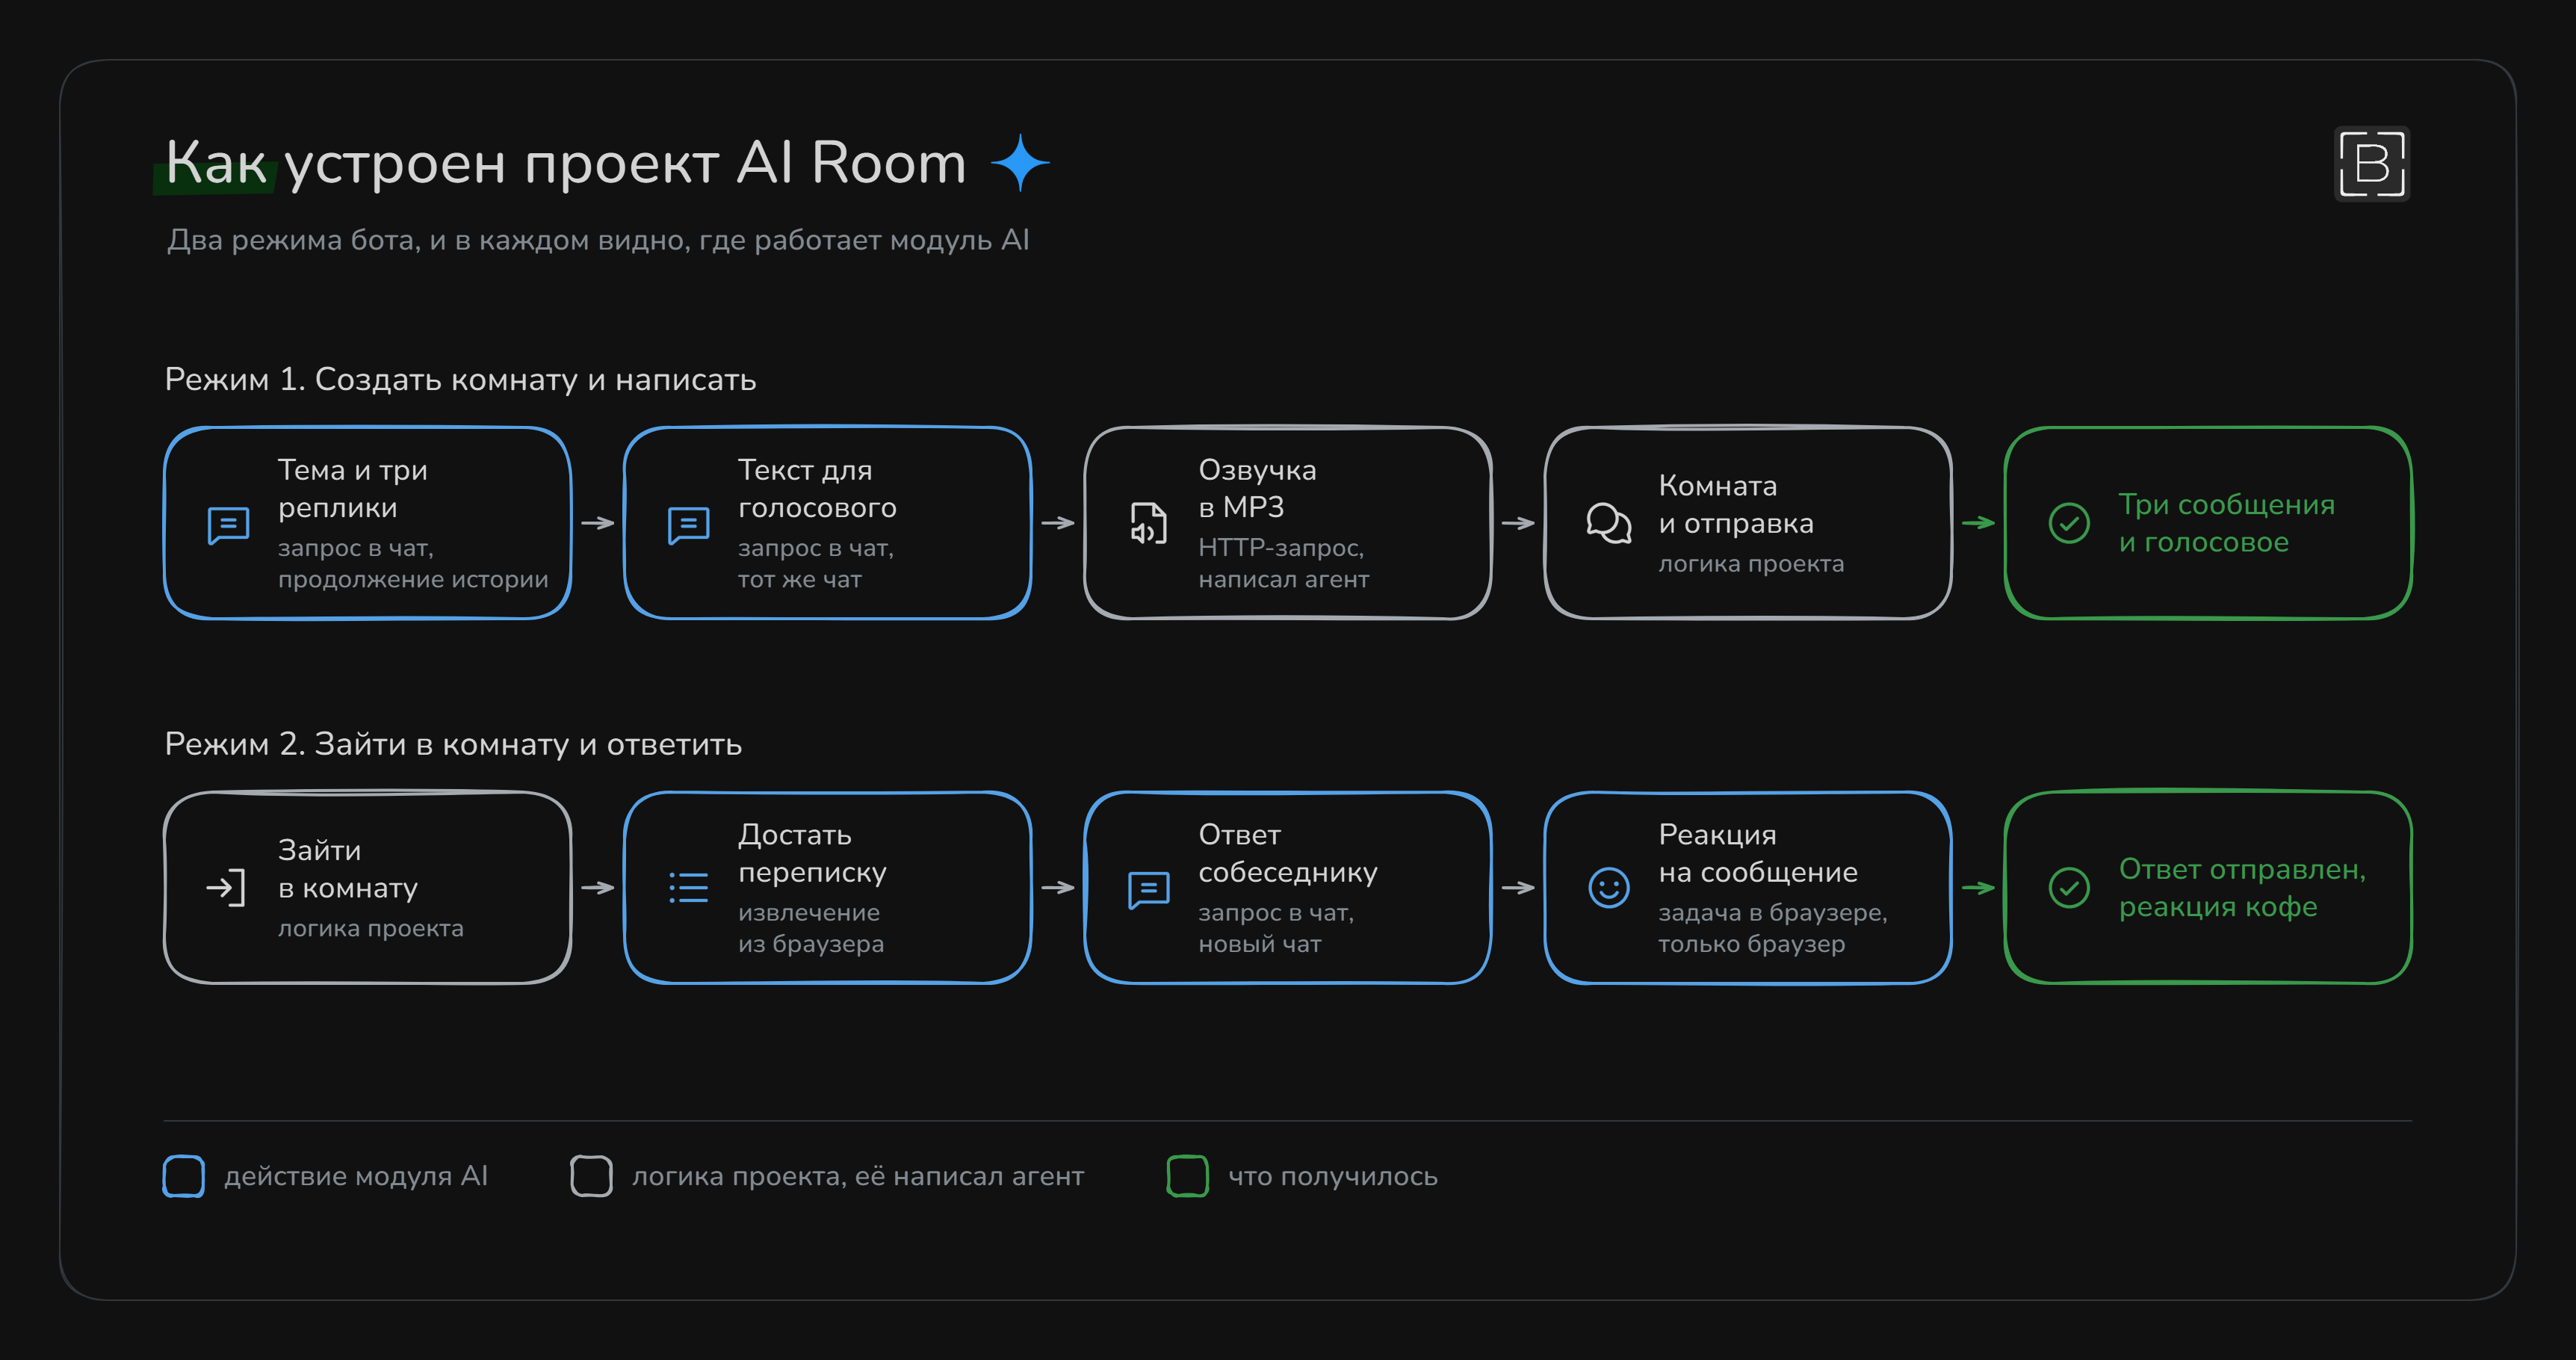The image size is (2576, 1360).
Task: Click the text 'Реакция на сообщение'
Action: 1758,854
